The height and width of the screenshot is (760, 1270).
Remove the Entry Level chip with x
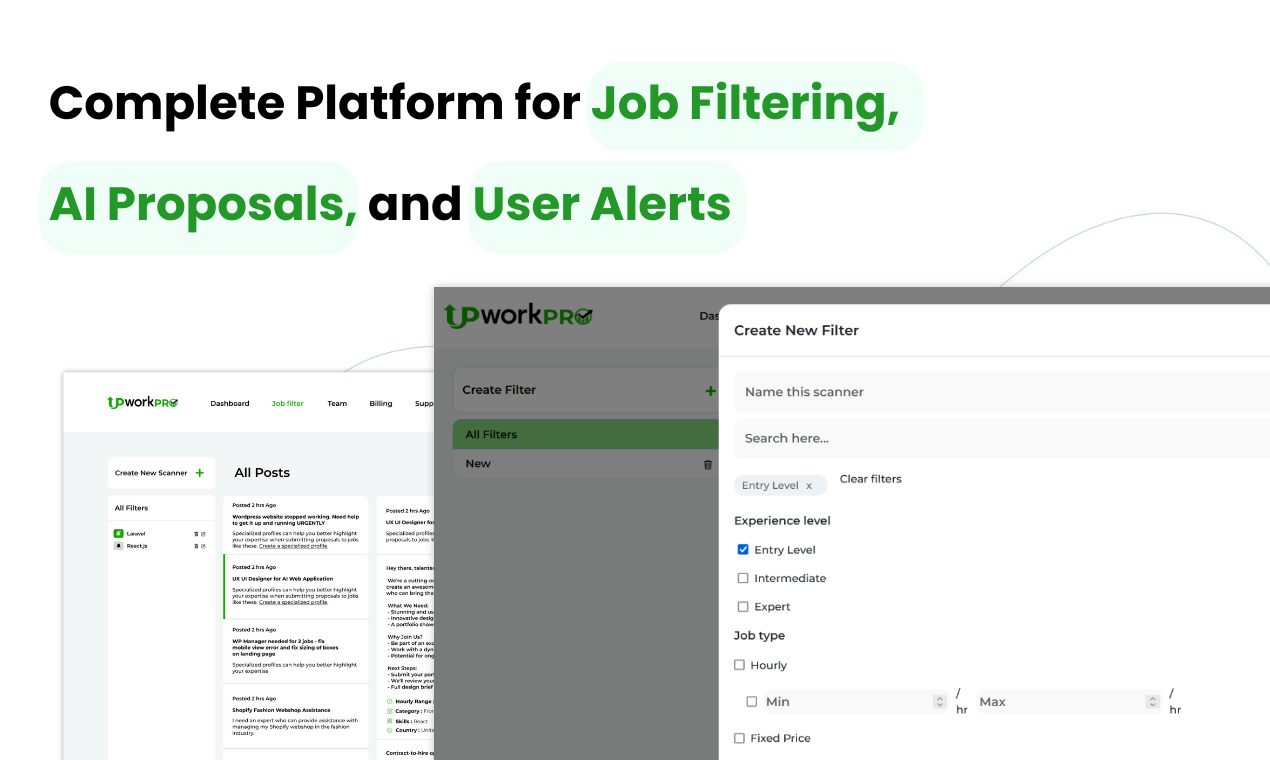(x=809, y=486)
